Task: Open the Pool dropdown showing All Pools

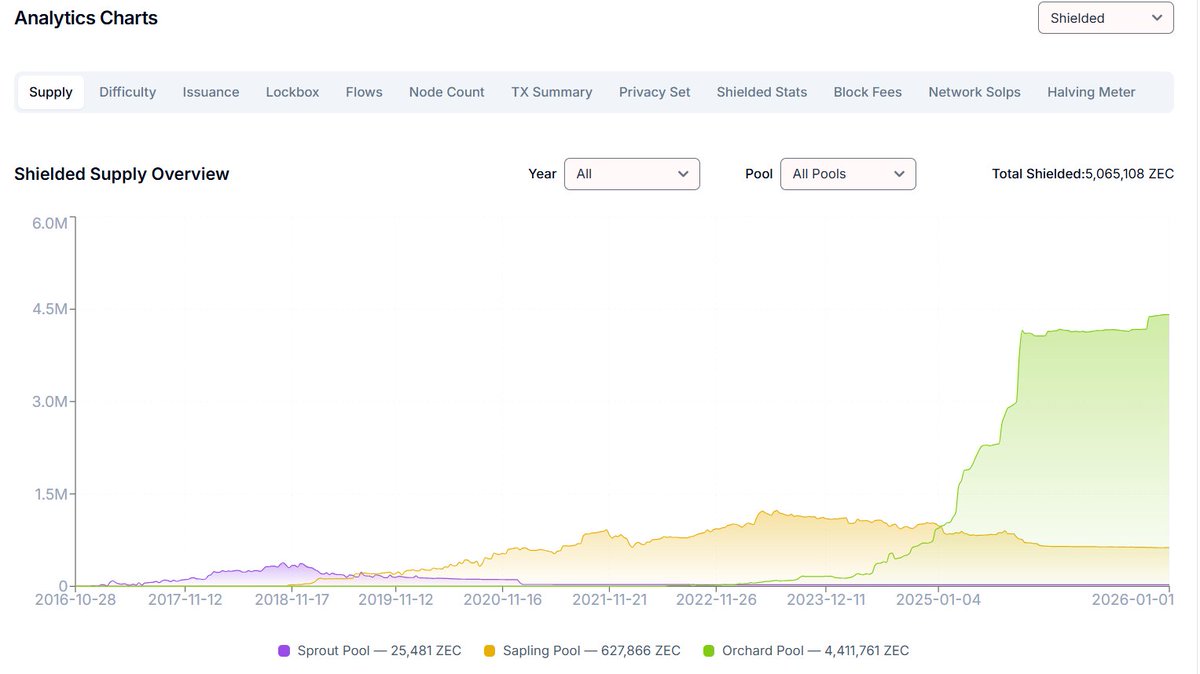Action: 848,174
